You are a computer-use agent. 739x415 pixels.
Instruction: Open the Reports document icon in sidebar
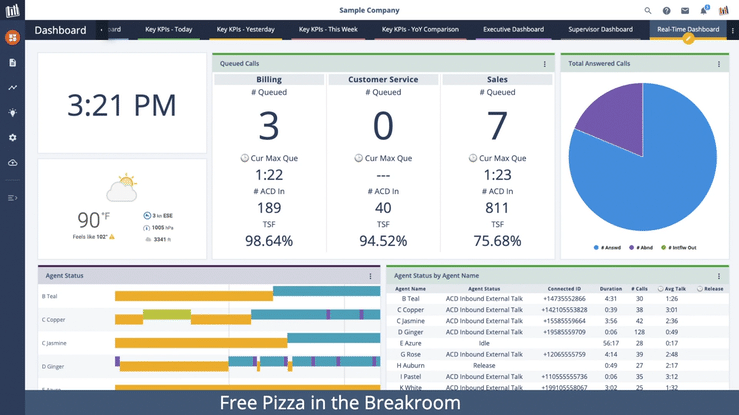pyautogui.click(x=12, y=63)
